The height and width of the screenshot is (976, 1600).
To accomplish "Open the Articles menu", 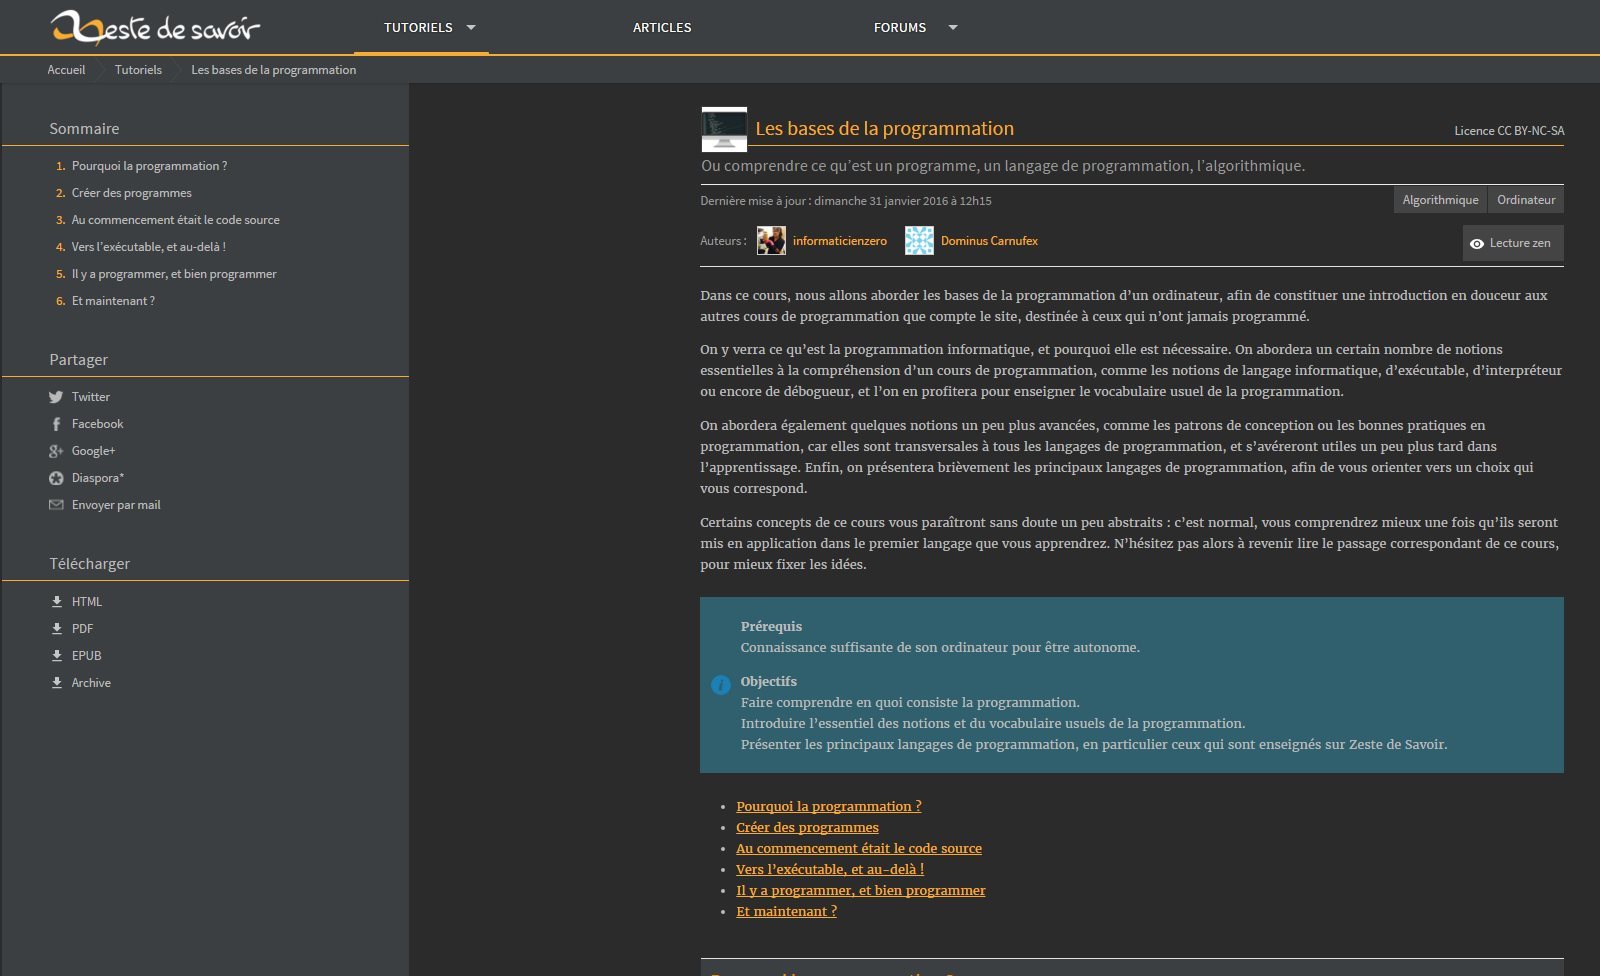I will click(662, 28).
